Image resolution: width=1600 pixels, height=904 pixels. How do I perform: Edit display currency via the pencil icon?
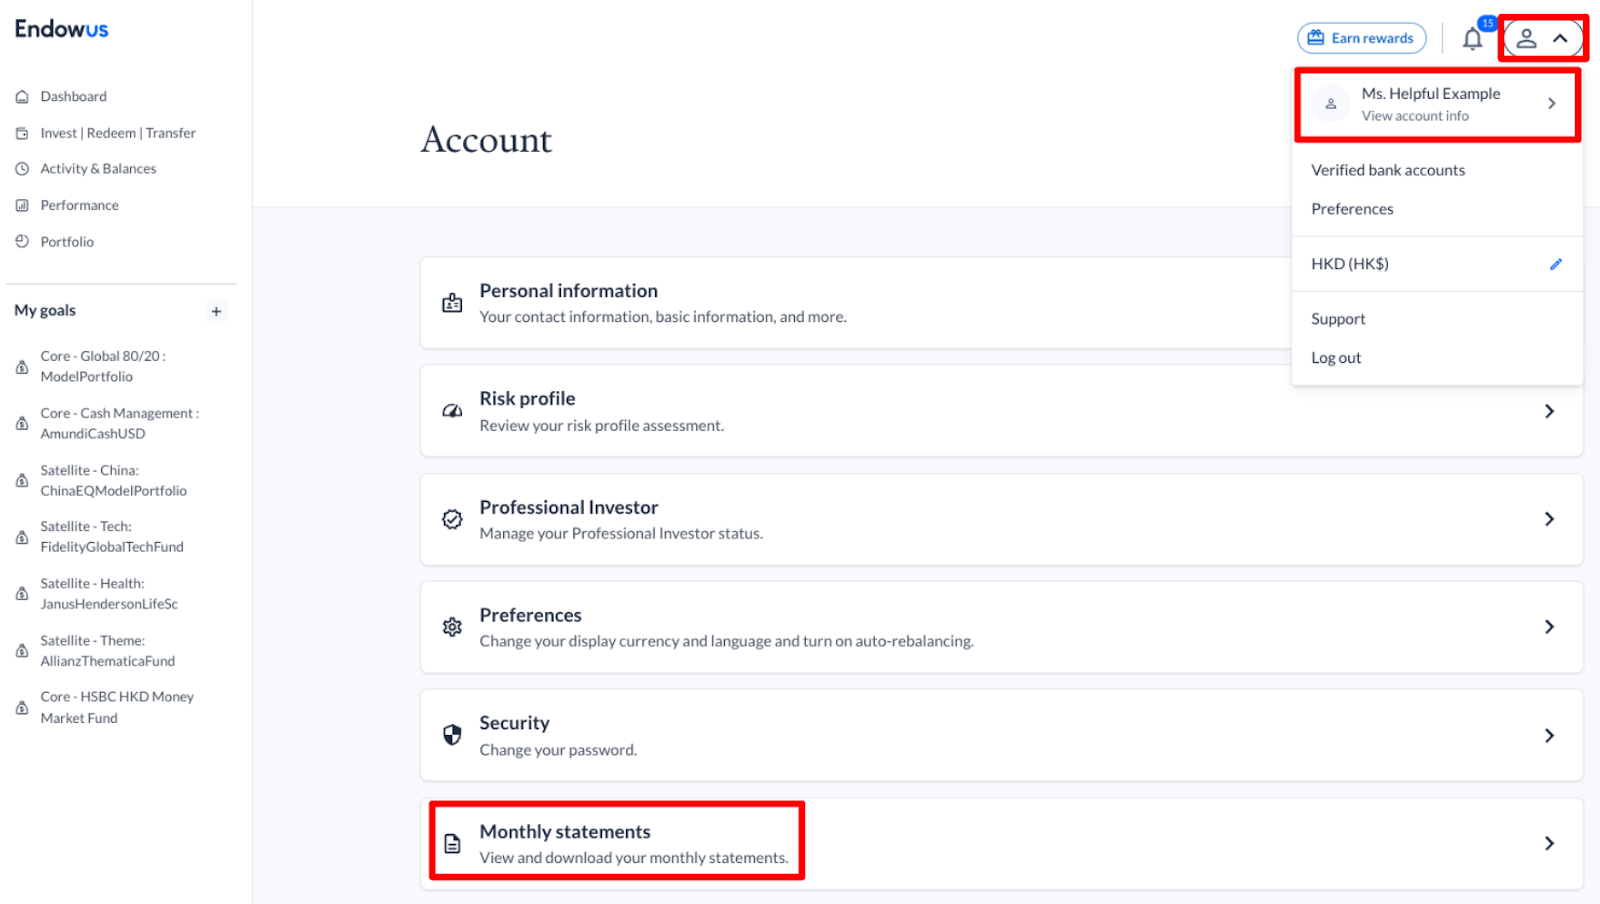click(1556, 263)
